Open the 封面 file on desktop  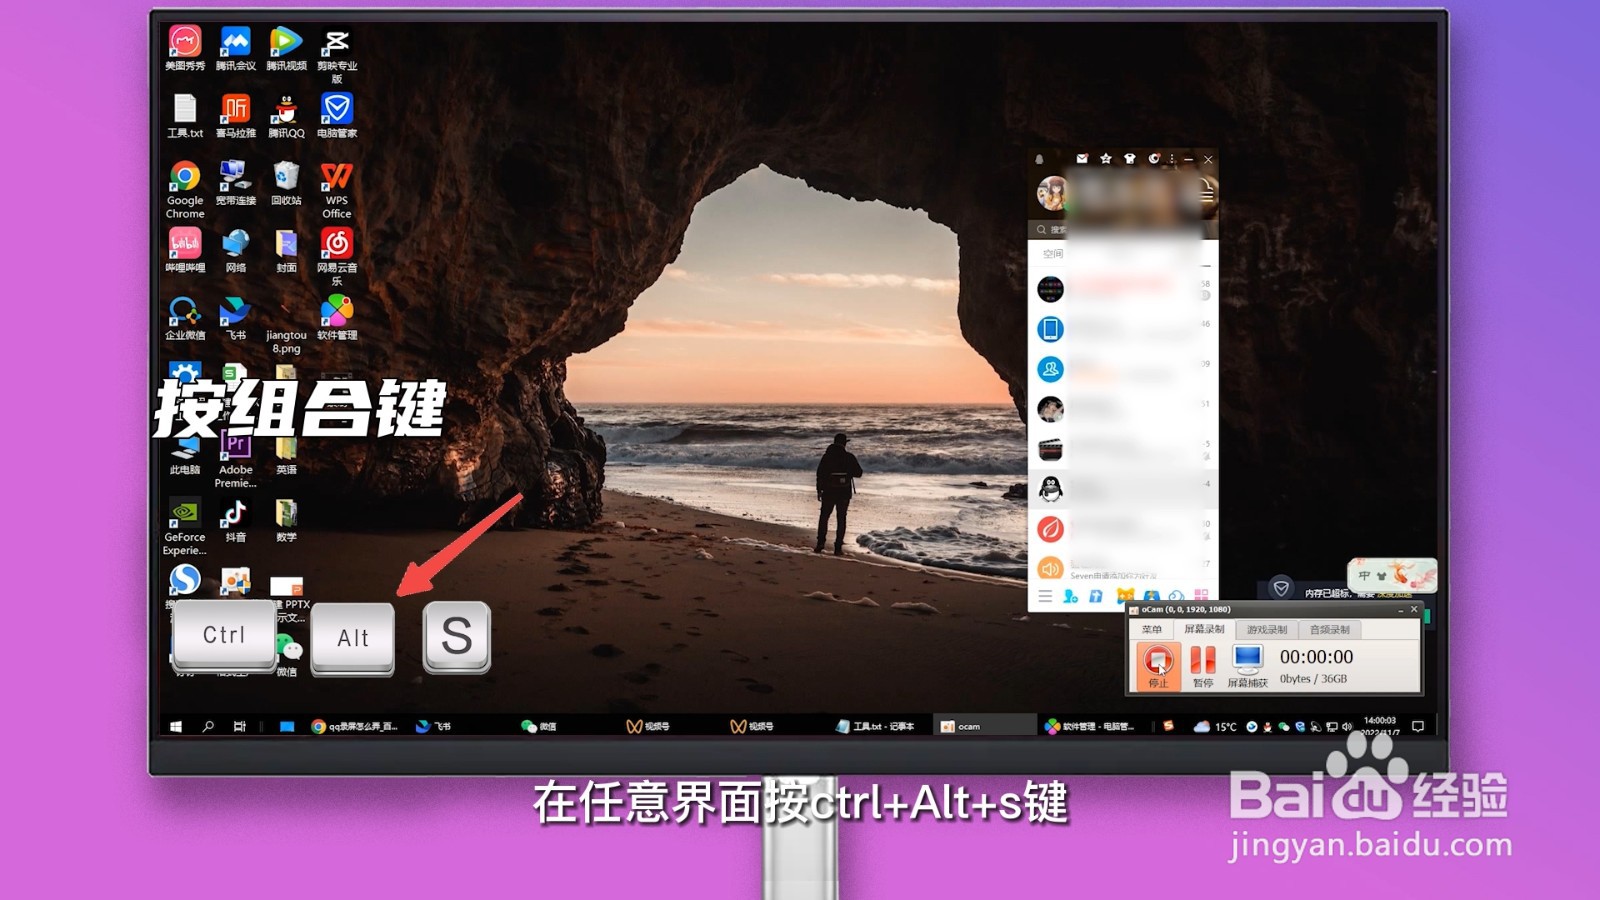(x=286, y=251)
